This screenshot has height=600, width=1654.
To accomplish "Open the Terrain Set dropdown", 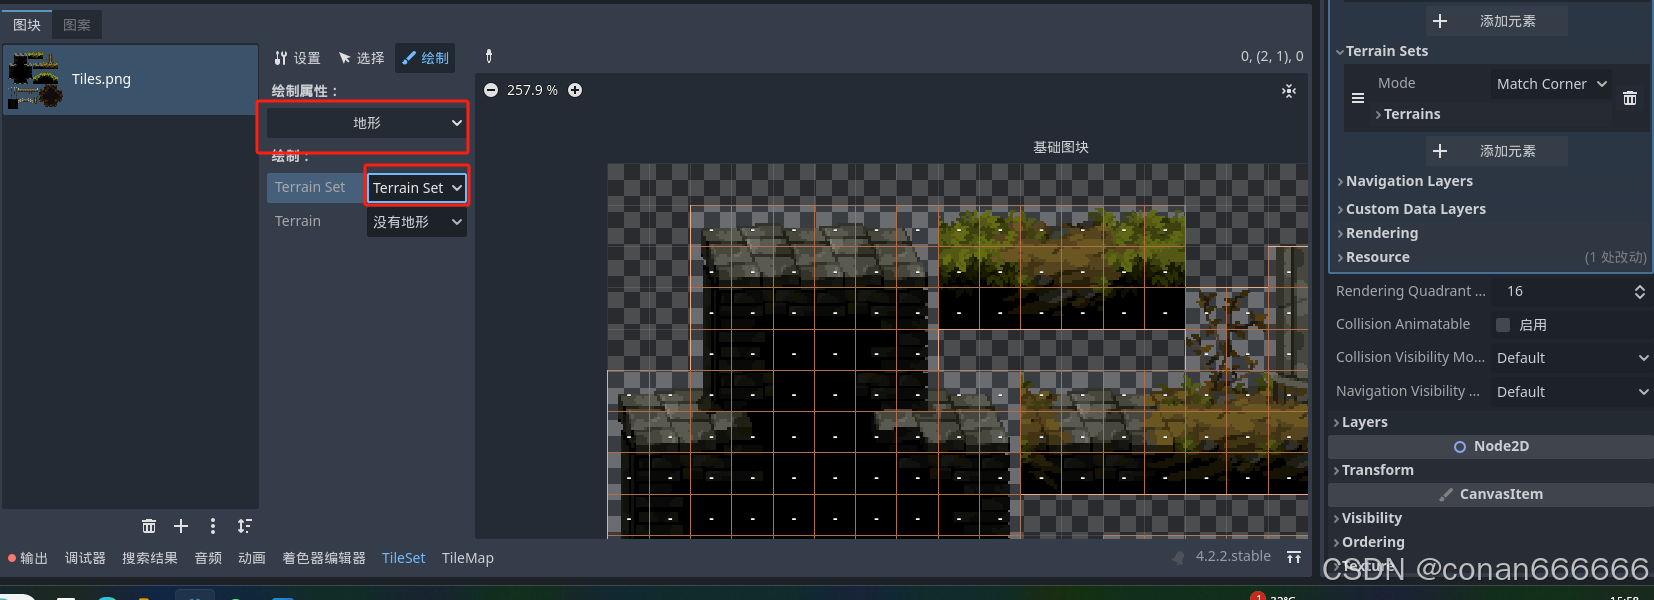I will (417, 188).
